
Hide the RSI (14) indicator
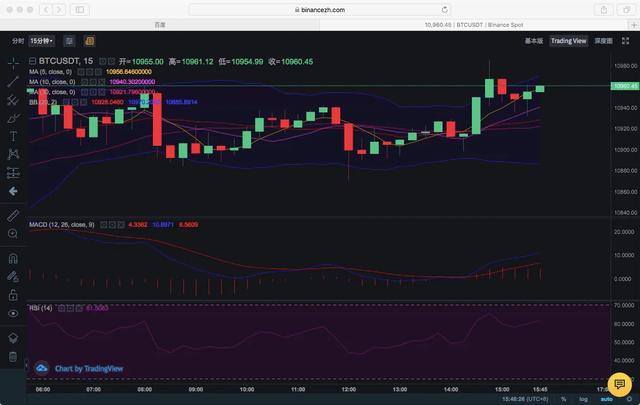tap(62, 308)
